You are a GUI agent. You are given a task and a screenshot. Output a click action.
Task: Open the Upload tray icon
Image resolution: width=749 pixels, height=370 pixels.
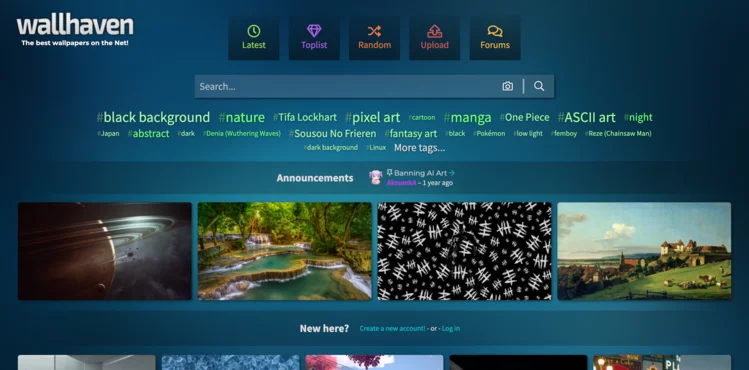click(x=434, y=32)
